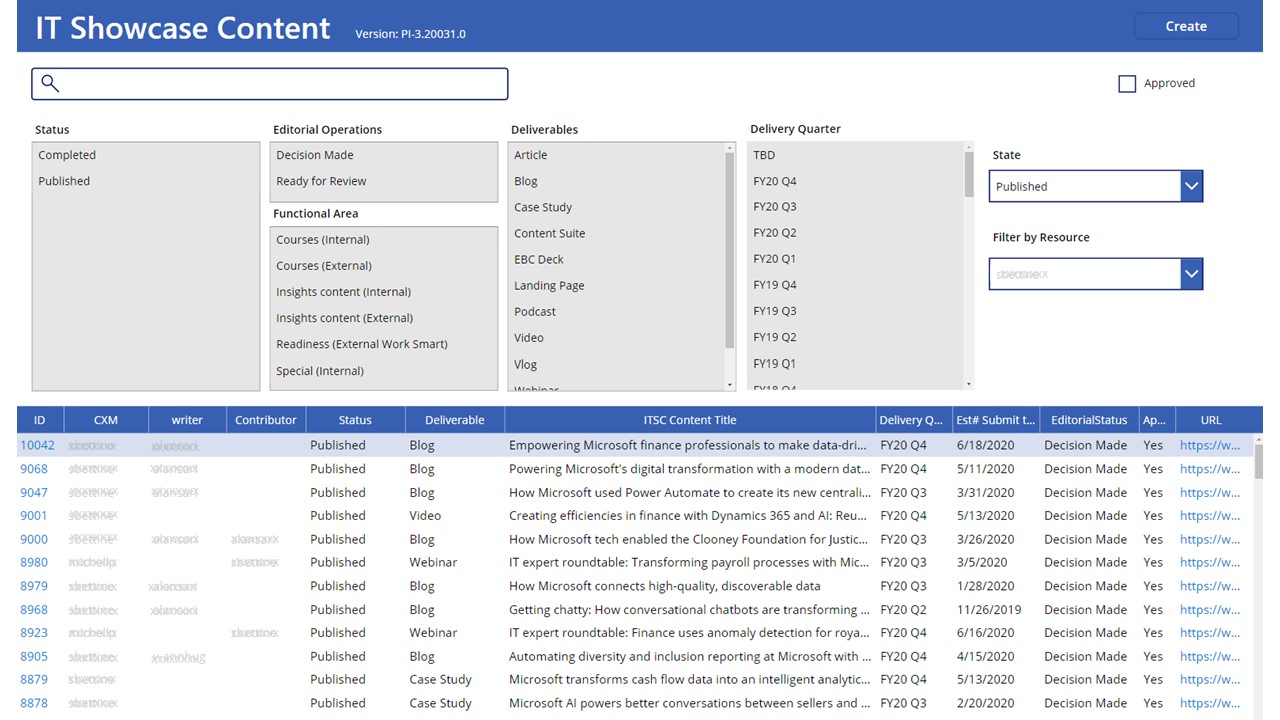Sort by the Status column header
Screen dimensions: 1280x720
click(355, 420)
